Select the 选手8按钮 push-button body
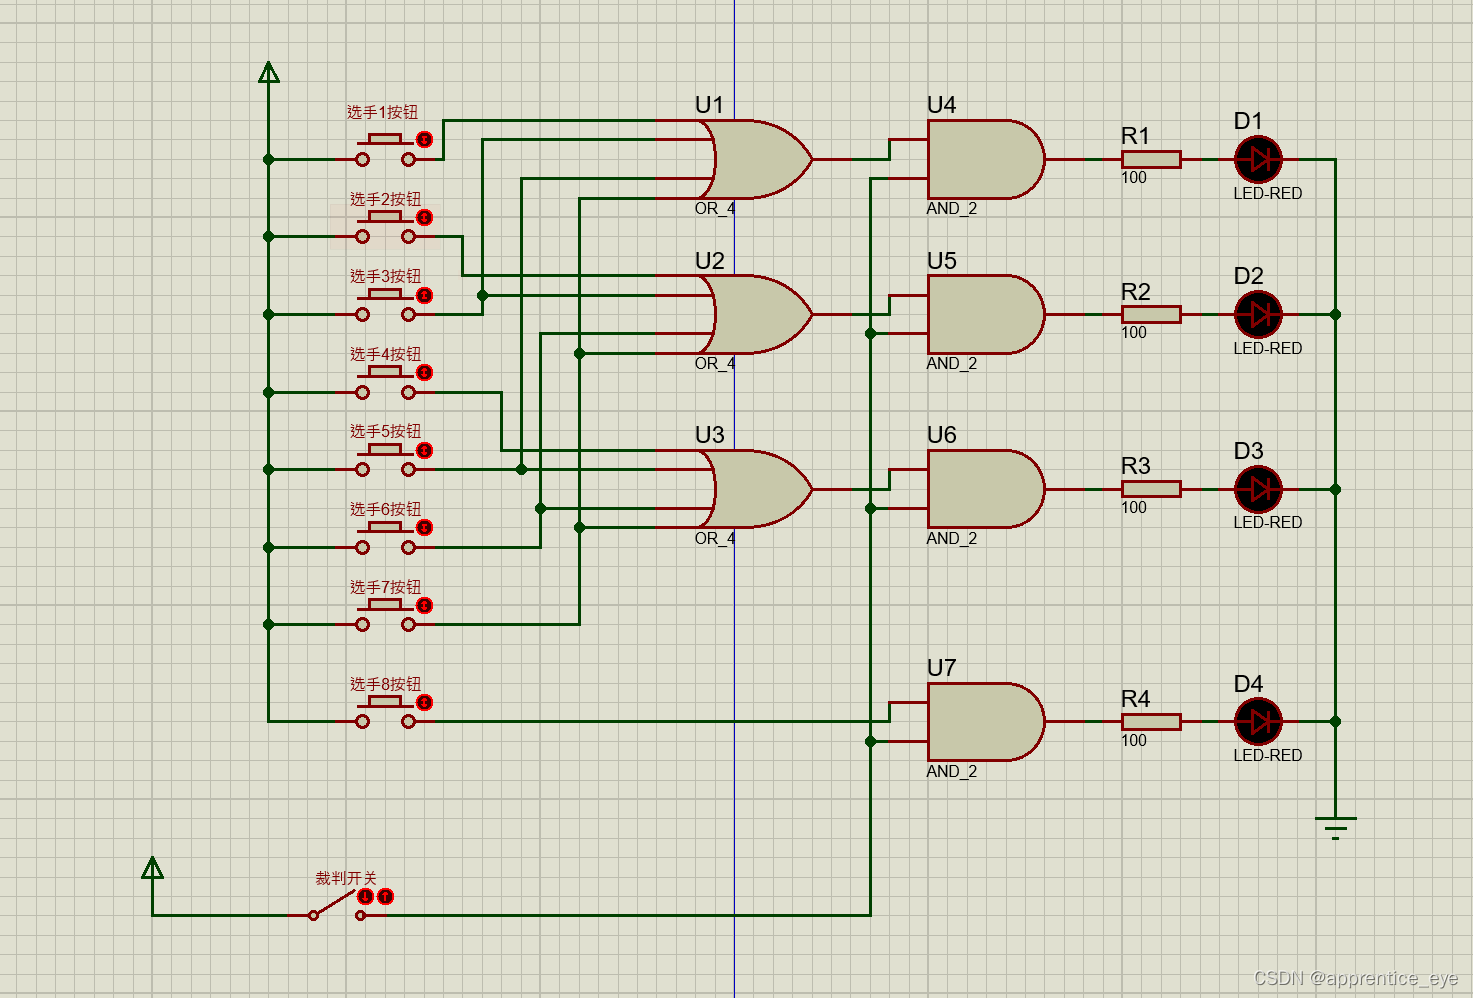Image resolution: width=1473 pixels, height=998 pixels. [x=385, y=712]
